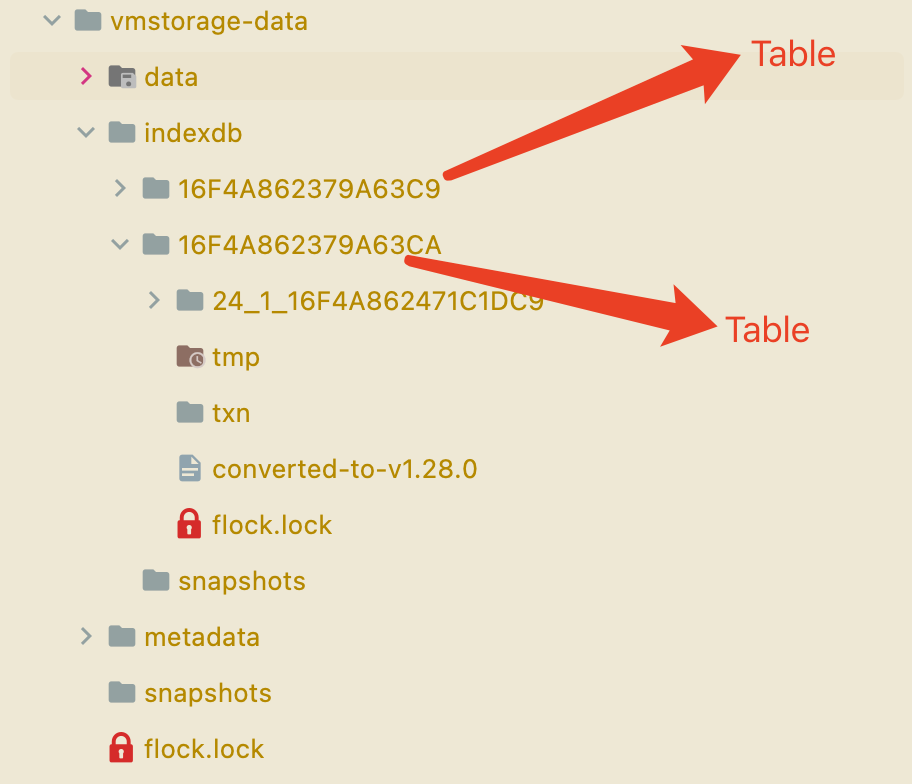Collapse the vmstorage-data folder
Image resolution: width=912 pixels, height=784 pixels.
(x=52, y=20)
